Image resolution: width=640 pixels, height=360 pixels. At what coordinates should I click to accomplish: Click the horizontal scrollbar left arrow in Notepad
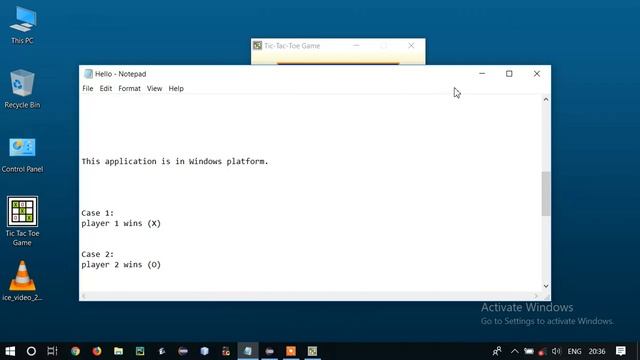pyautogui.click(x=84, y=296)
